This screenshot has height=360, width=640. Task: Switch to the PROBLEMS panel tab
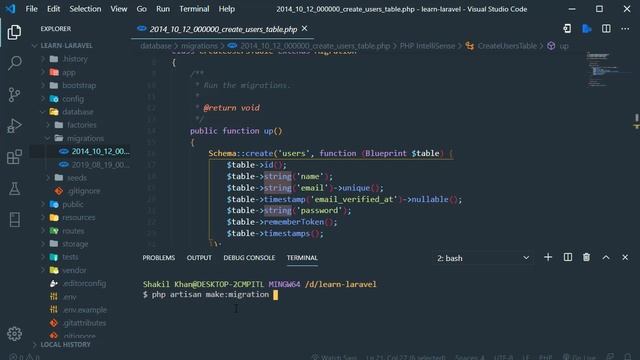(x=158, y=258)
